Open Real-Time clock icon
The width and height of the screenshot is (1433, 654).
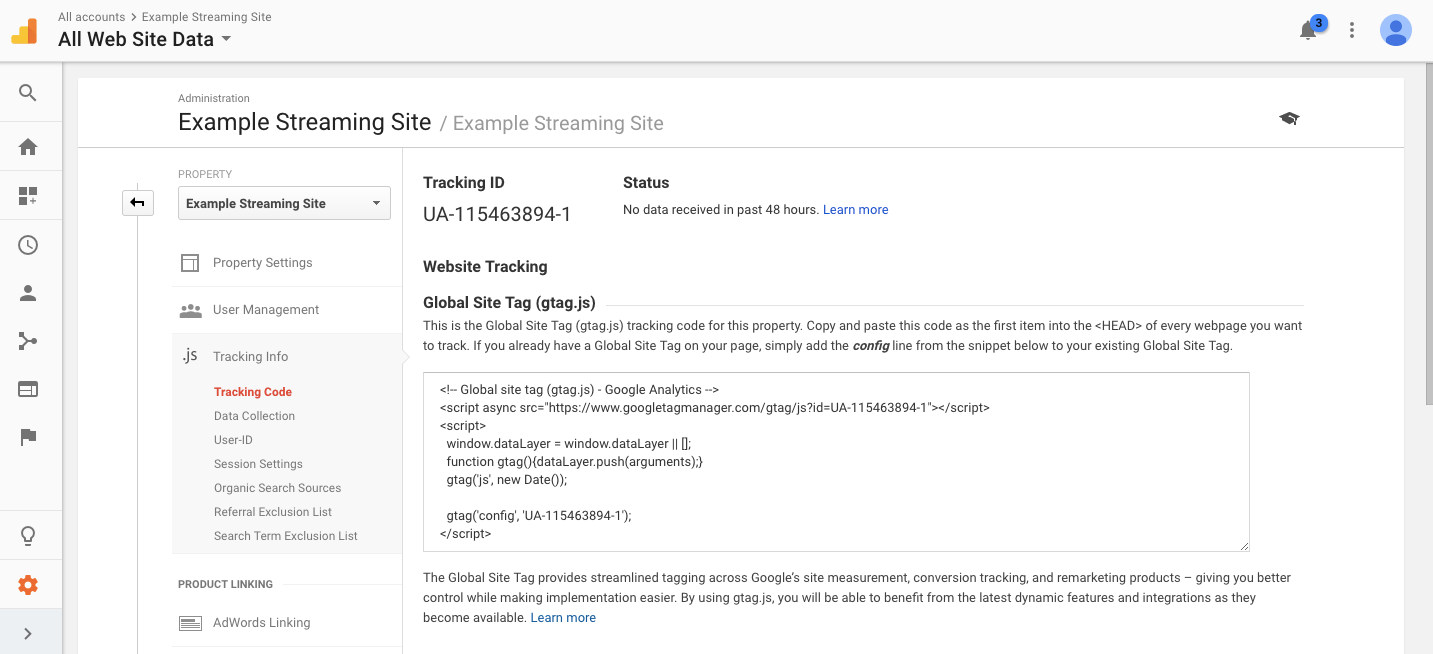point(28,245)
